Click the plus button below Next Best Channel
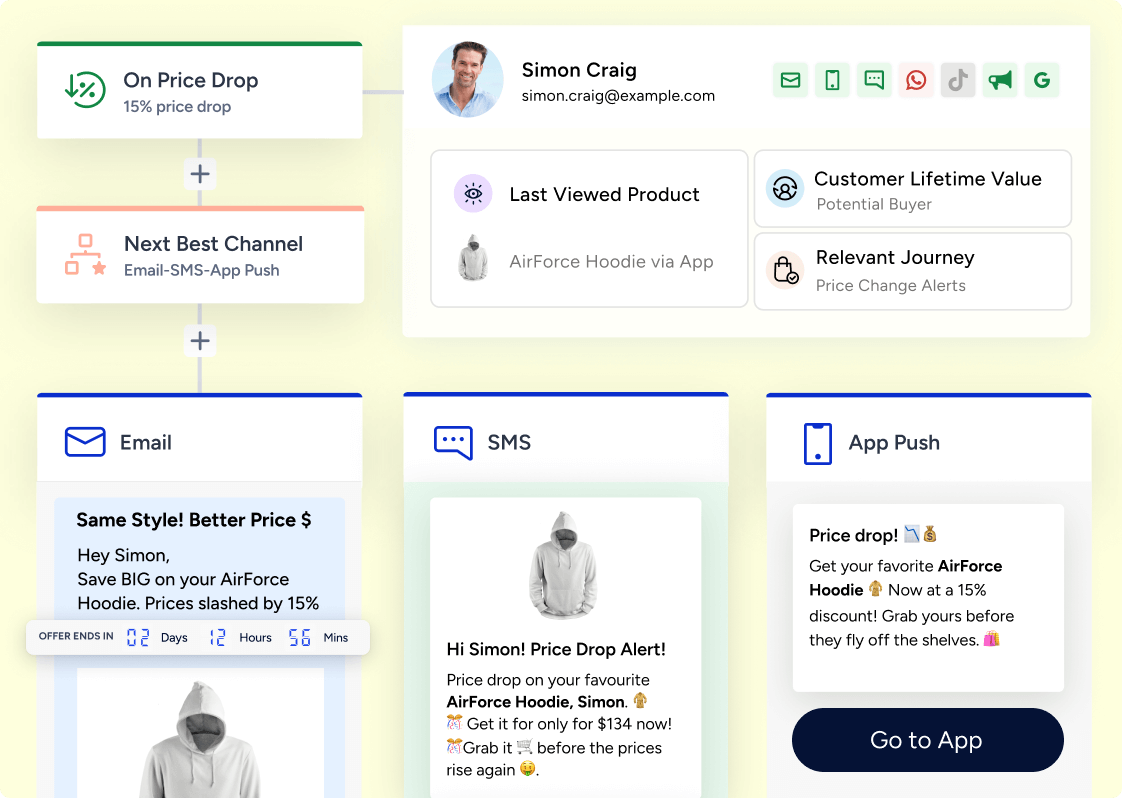Image resolution: width=1122 pixels, height=798 pixels. click(200, 341)
